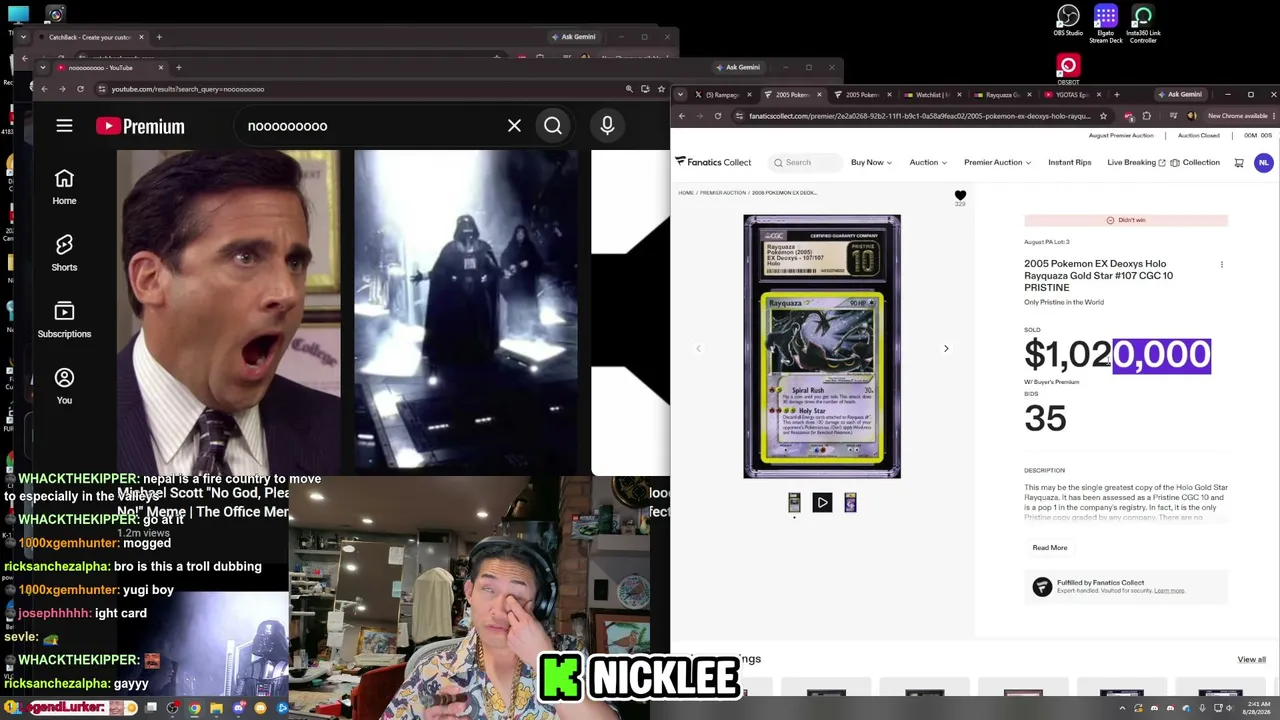Start YouTube voice search with the microphone
Screen dimensions: 1280x720
point(607,126)
